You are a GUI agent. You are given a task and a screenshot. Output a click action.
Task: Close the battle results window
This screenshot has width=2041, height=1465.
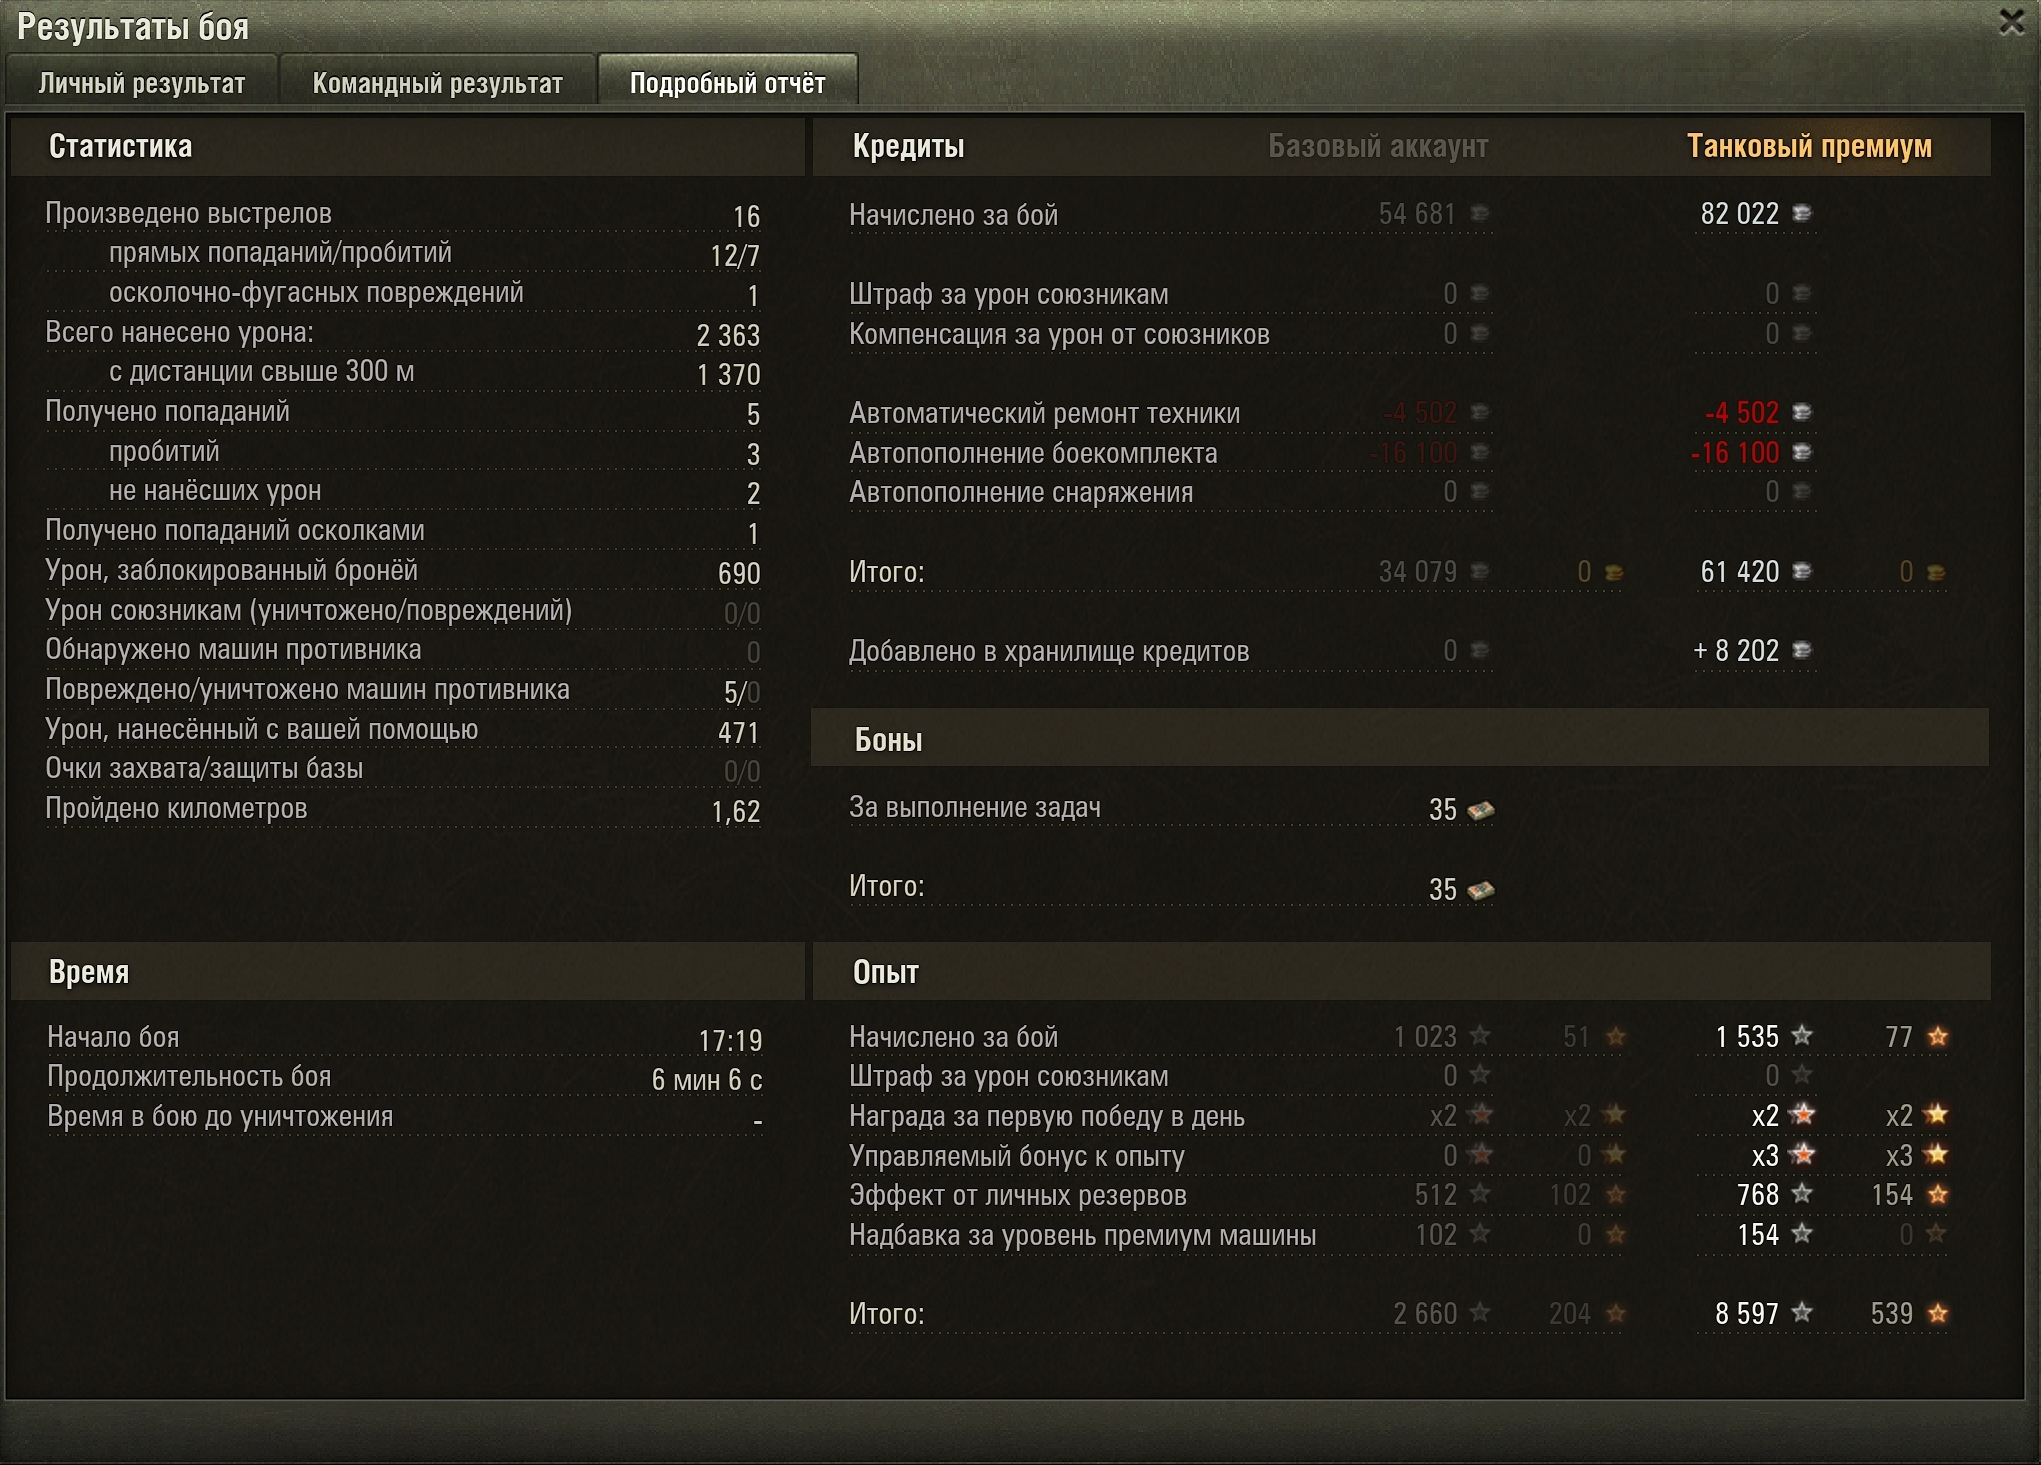coord(2011,22)
